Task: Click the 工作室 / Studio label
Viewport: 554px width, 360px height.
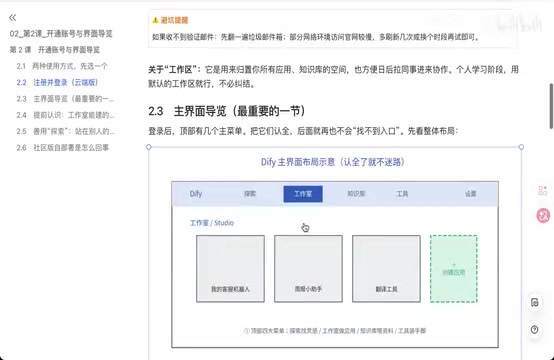Action: point(212,223)
